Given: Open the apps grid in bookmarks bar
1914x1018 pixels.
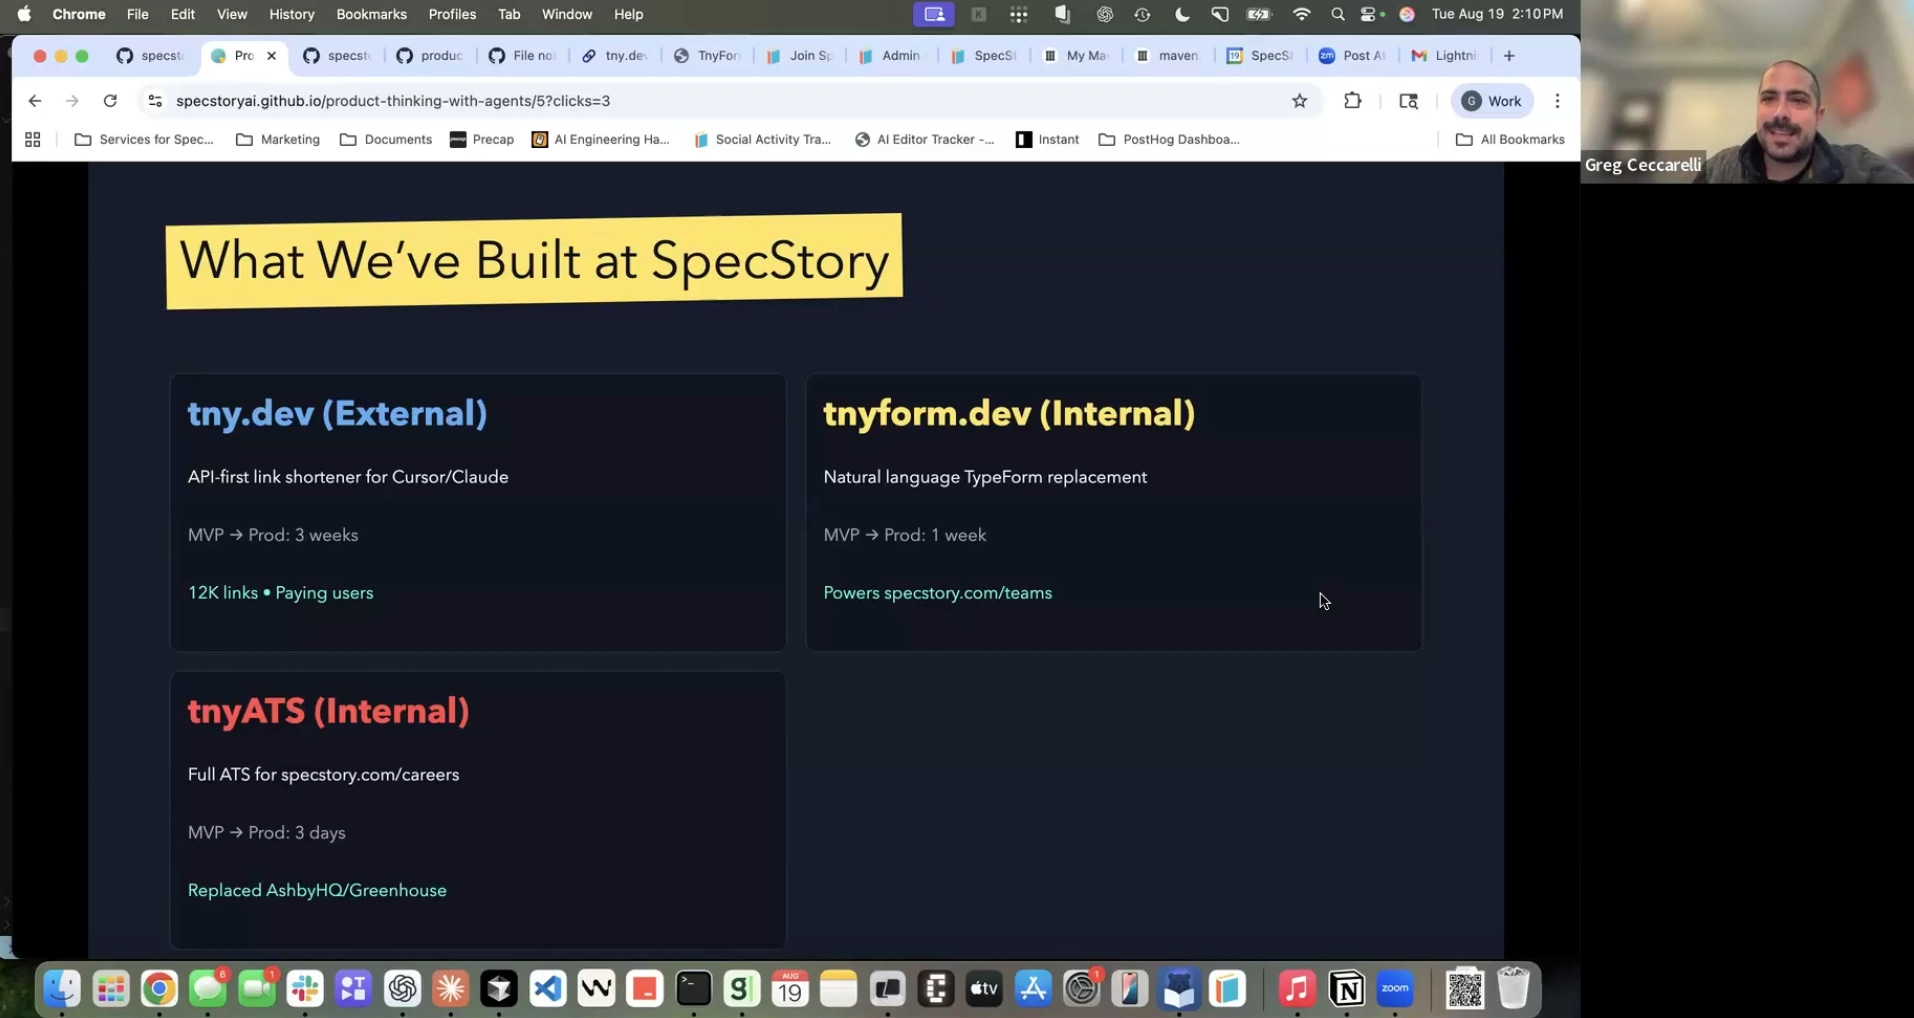Looking at the screenshot, I should pyautogui.click(x=32, y=140).
